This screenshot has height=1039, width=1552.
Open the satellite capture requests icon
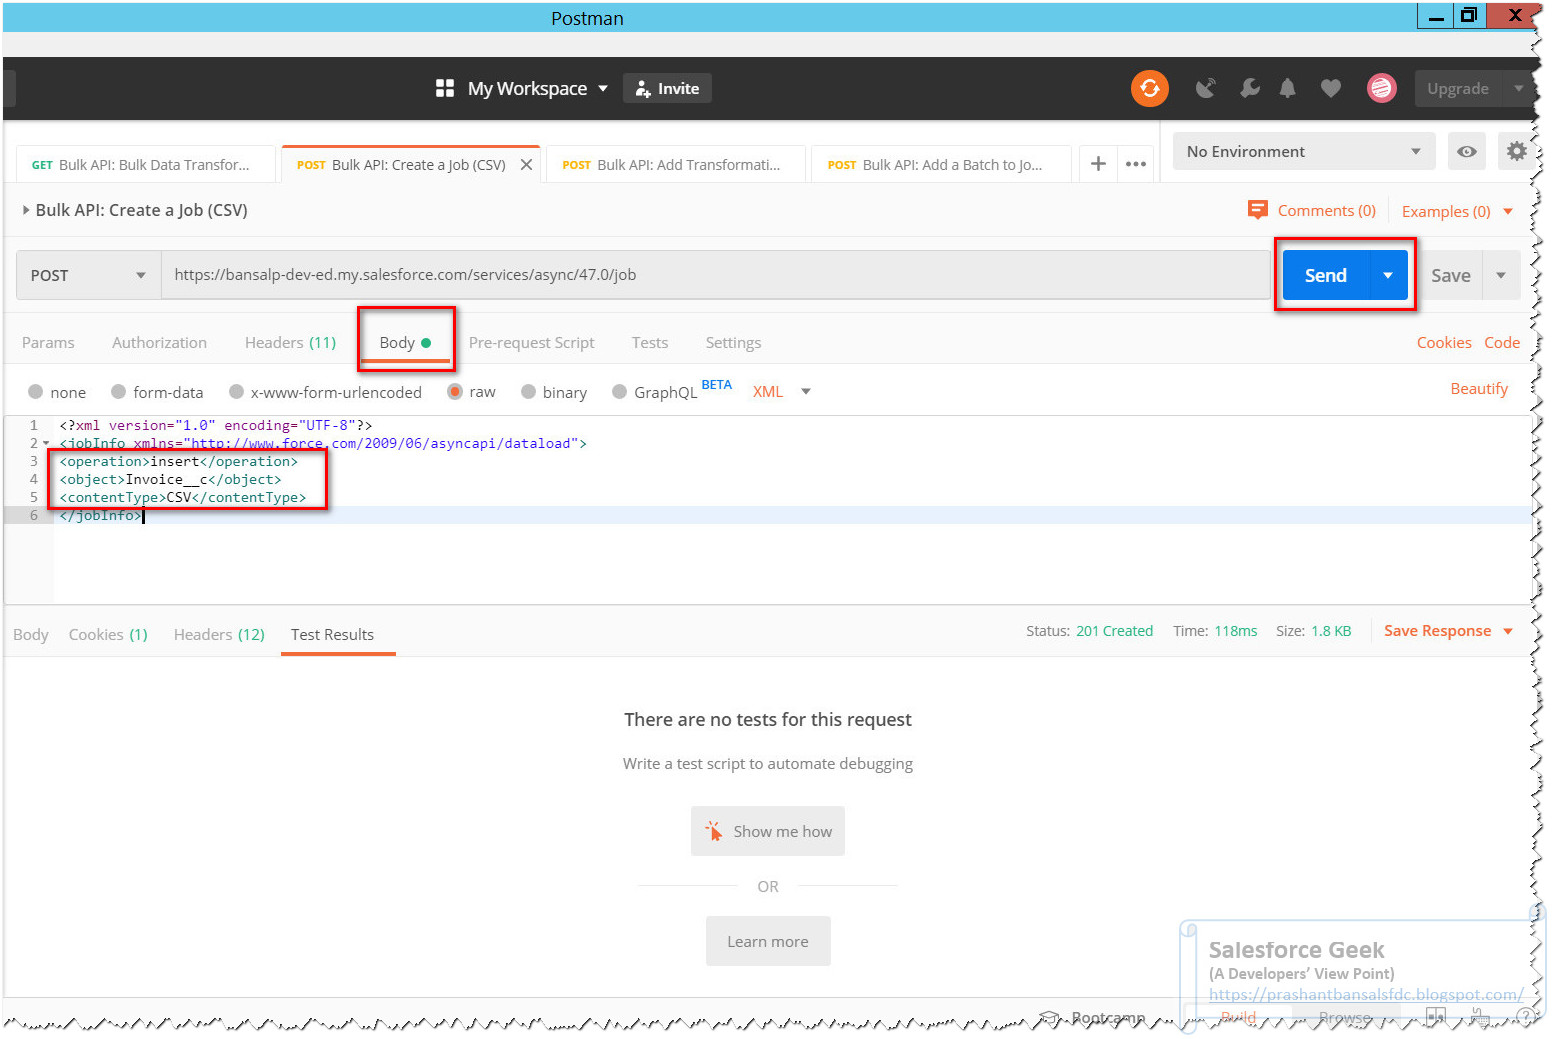coord(1205,88)
